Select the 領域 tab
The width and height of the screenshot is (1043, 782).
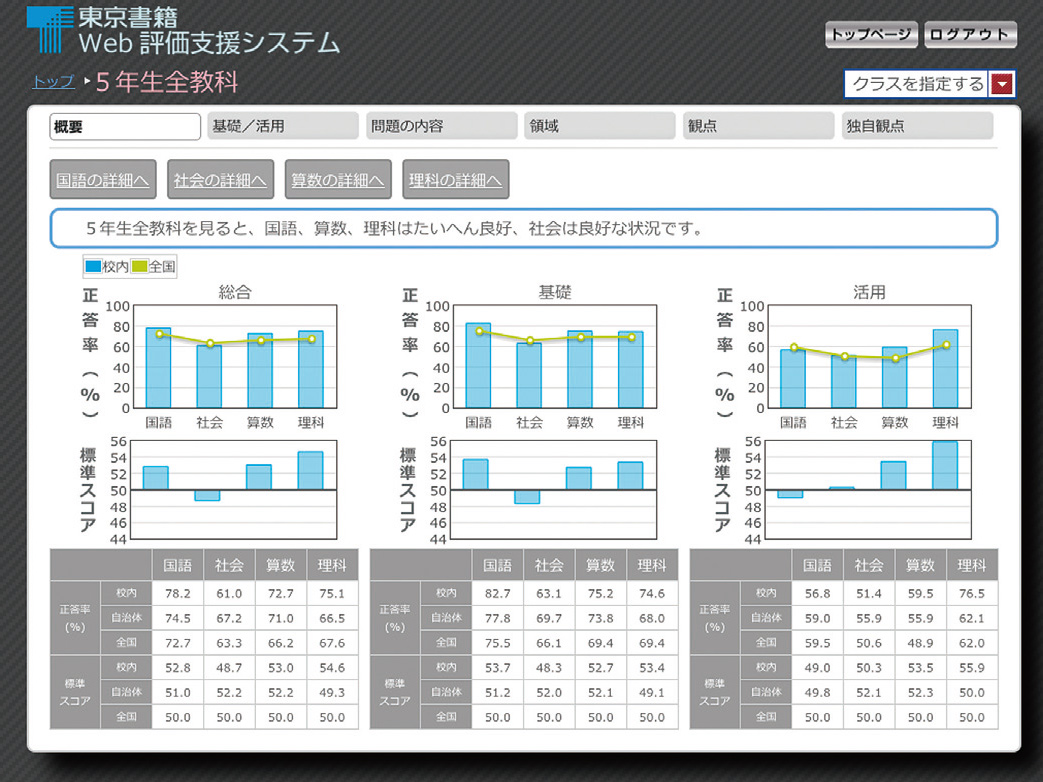pyautogui.click(x=600, y=126)
